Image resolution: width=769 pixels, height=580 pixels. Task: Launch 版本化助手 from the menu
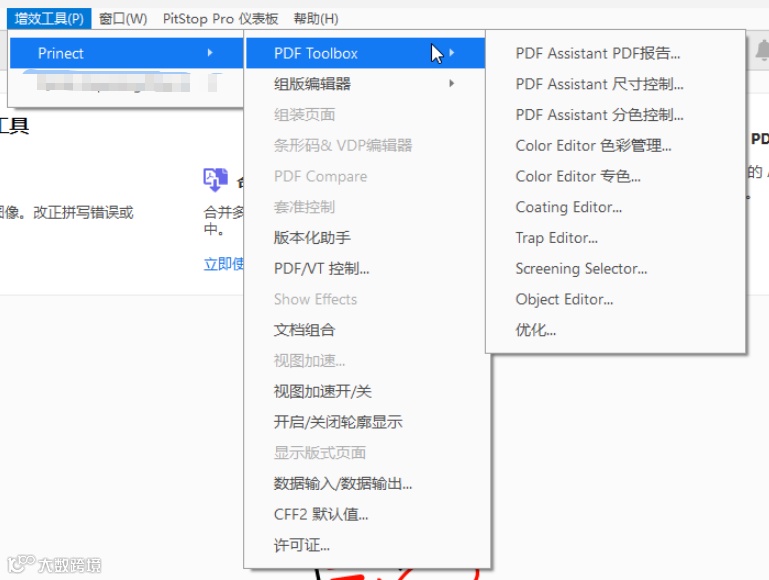click(x=365, y=238)
